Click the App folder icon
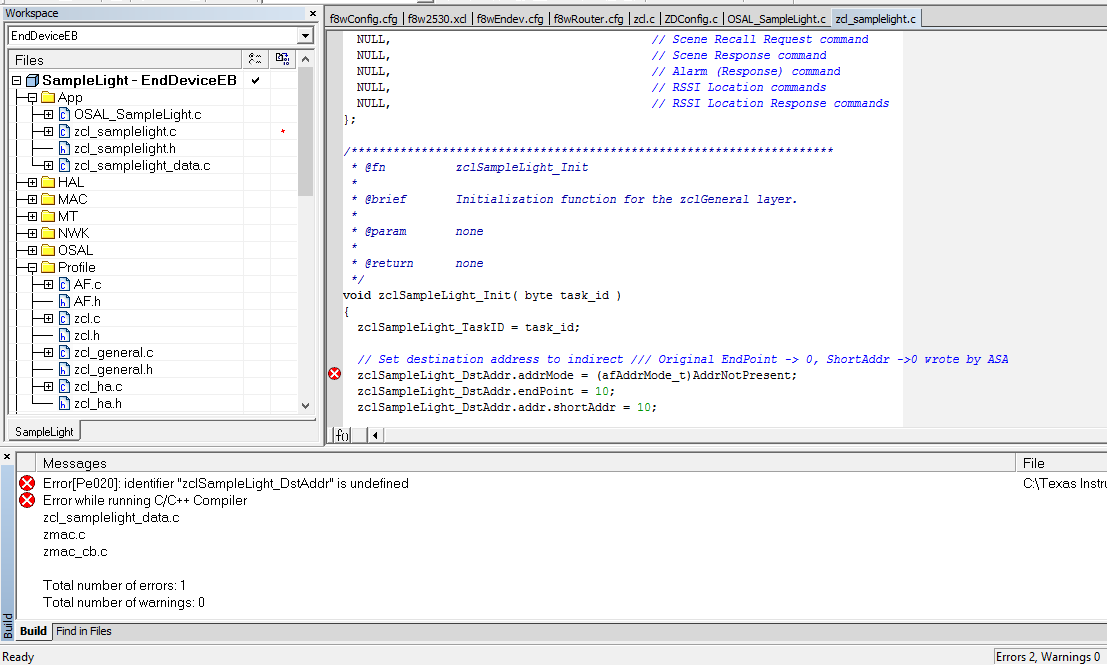The width and height of the screenshot is (1107, 665). click(x=48, y=97)
